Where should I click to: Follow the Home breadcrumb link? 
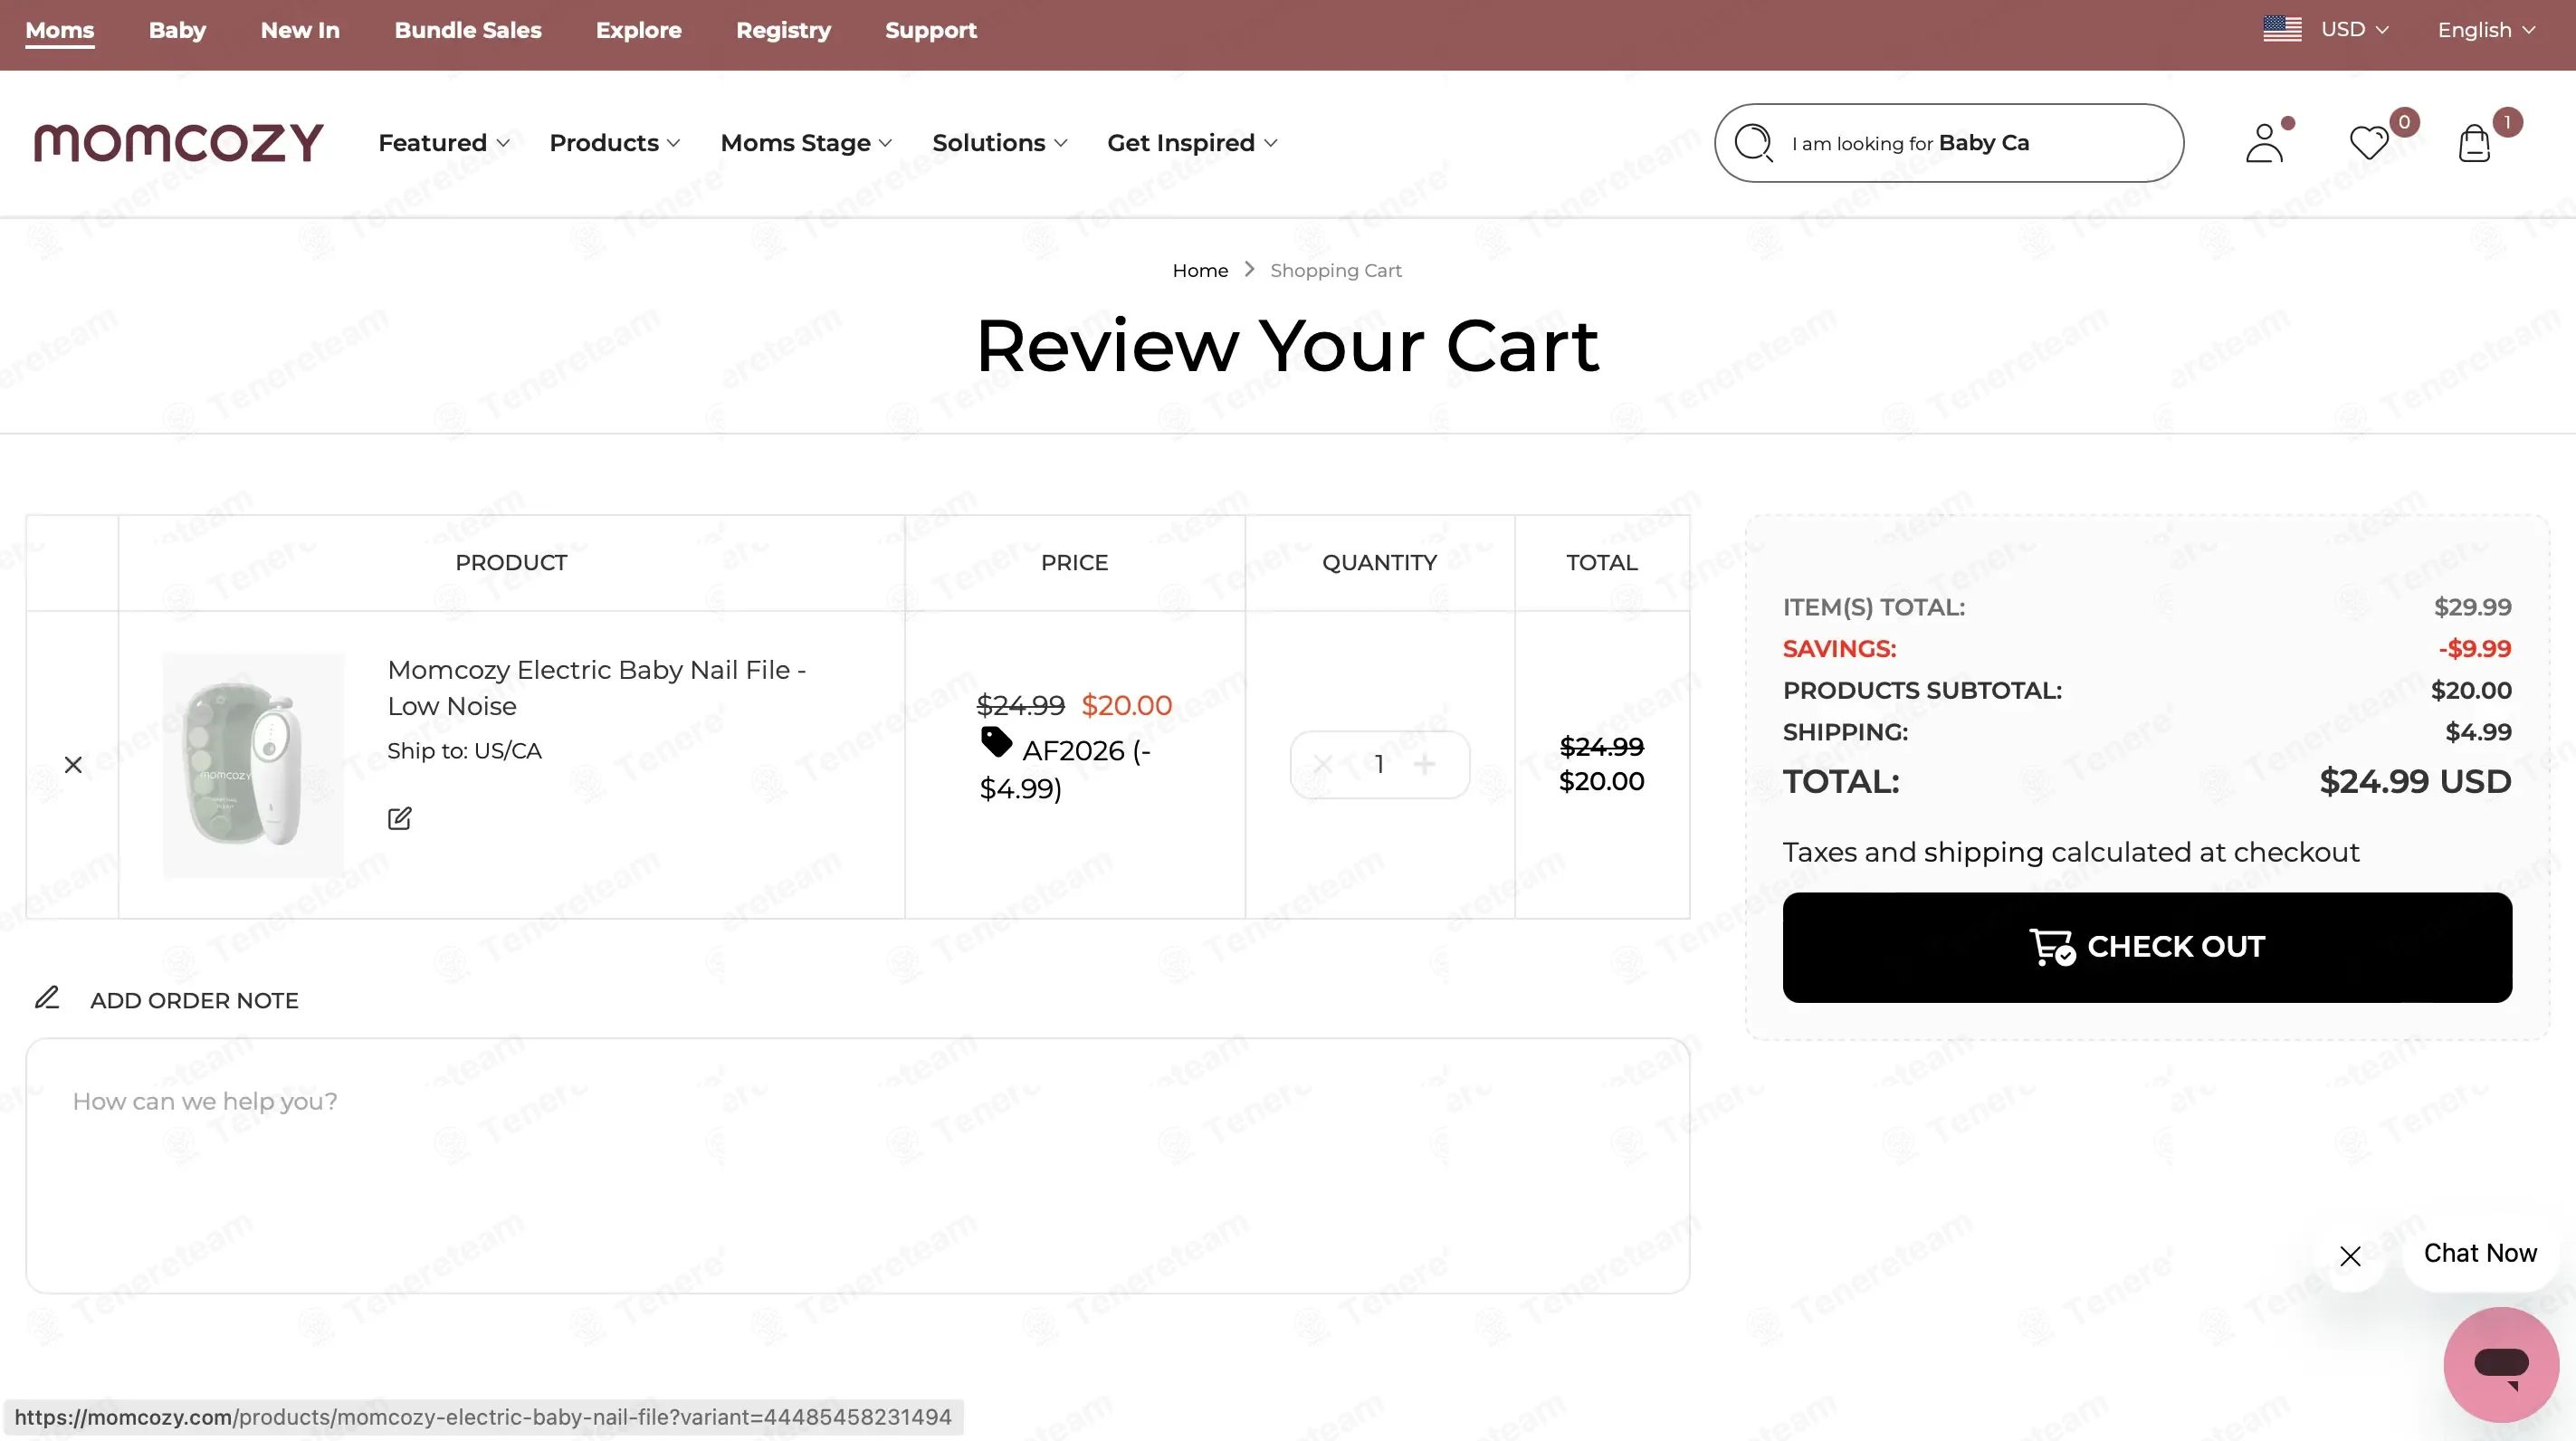coord(1200,270)
